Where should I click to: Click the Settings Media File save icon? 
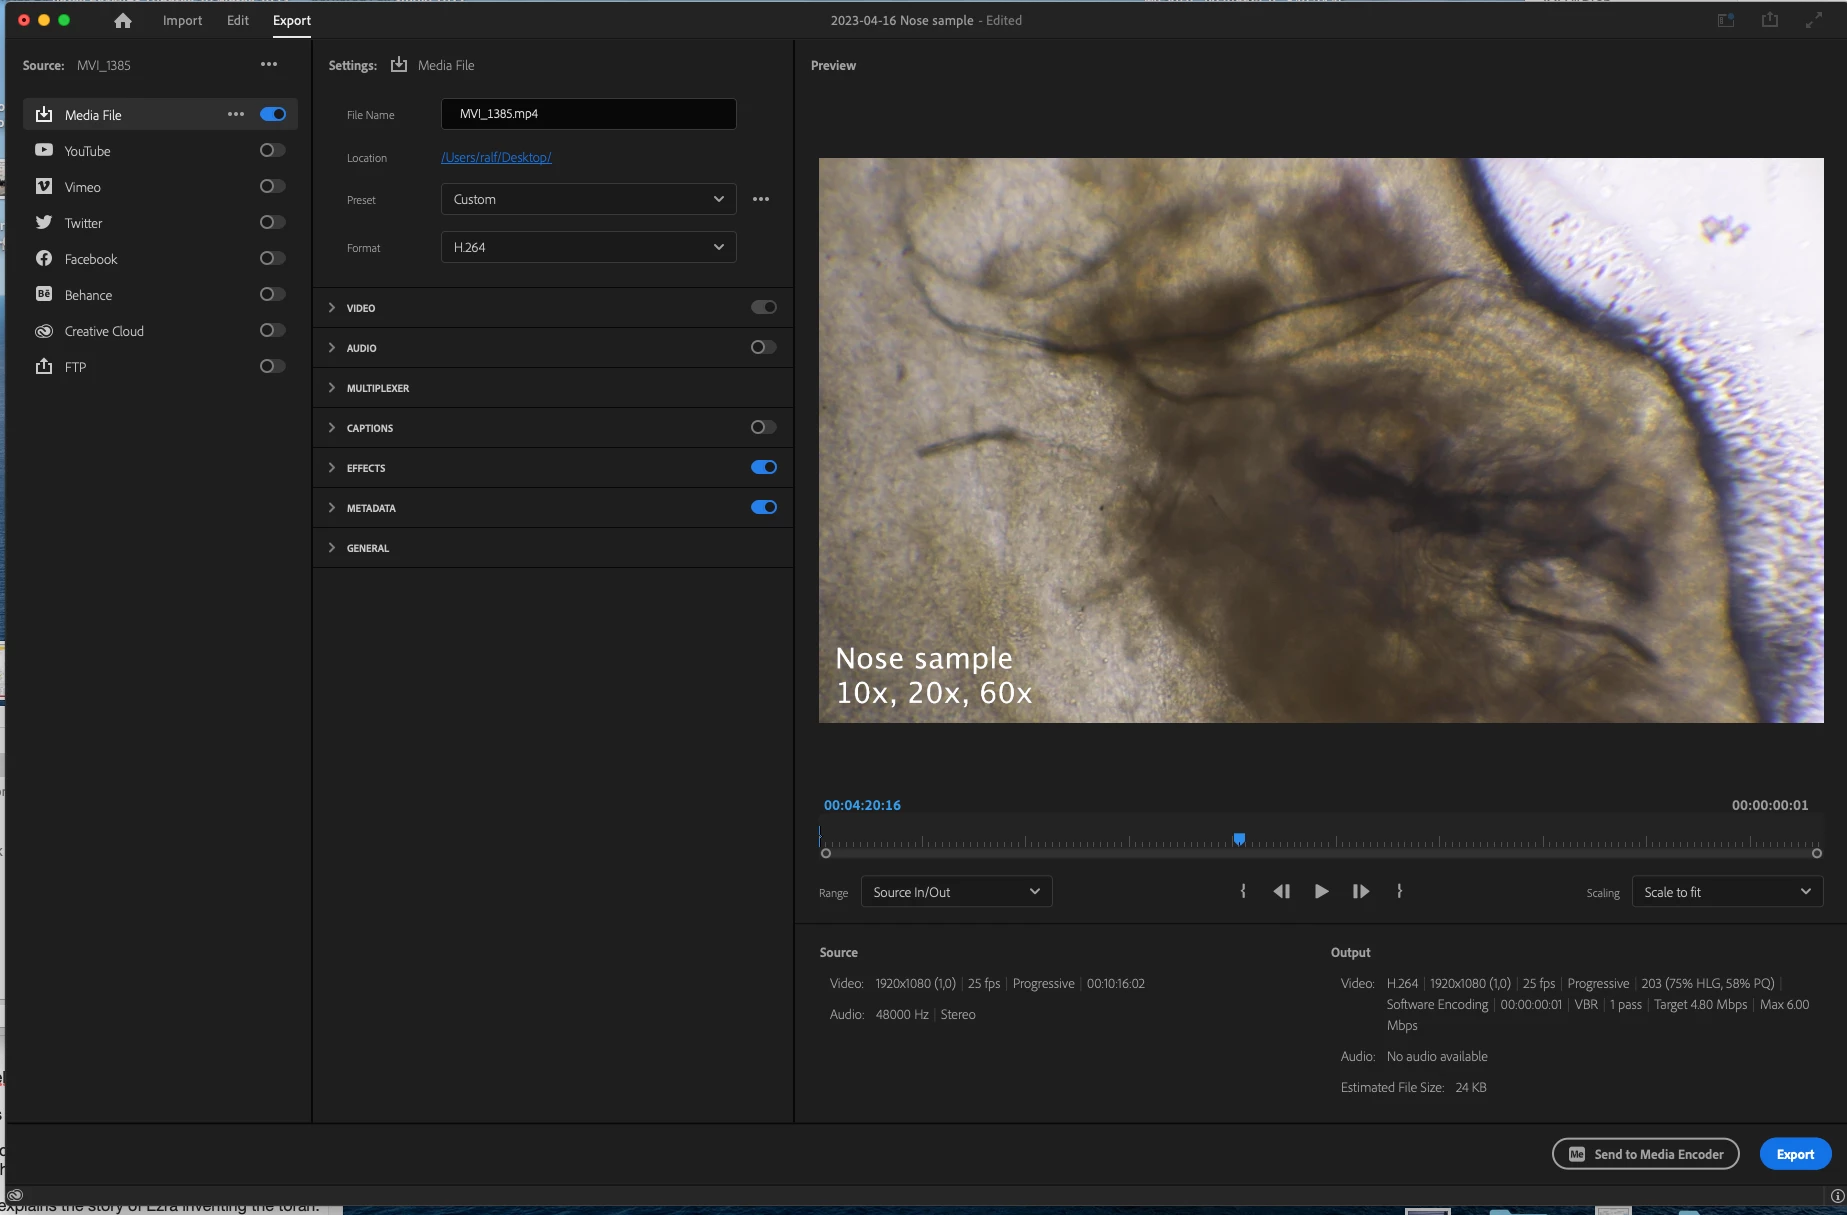(399, 64)
